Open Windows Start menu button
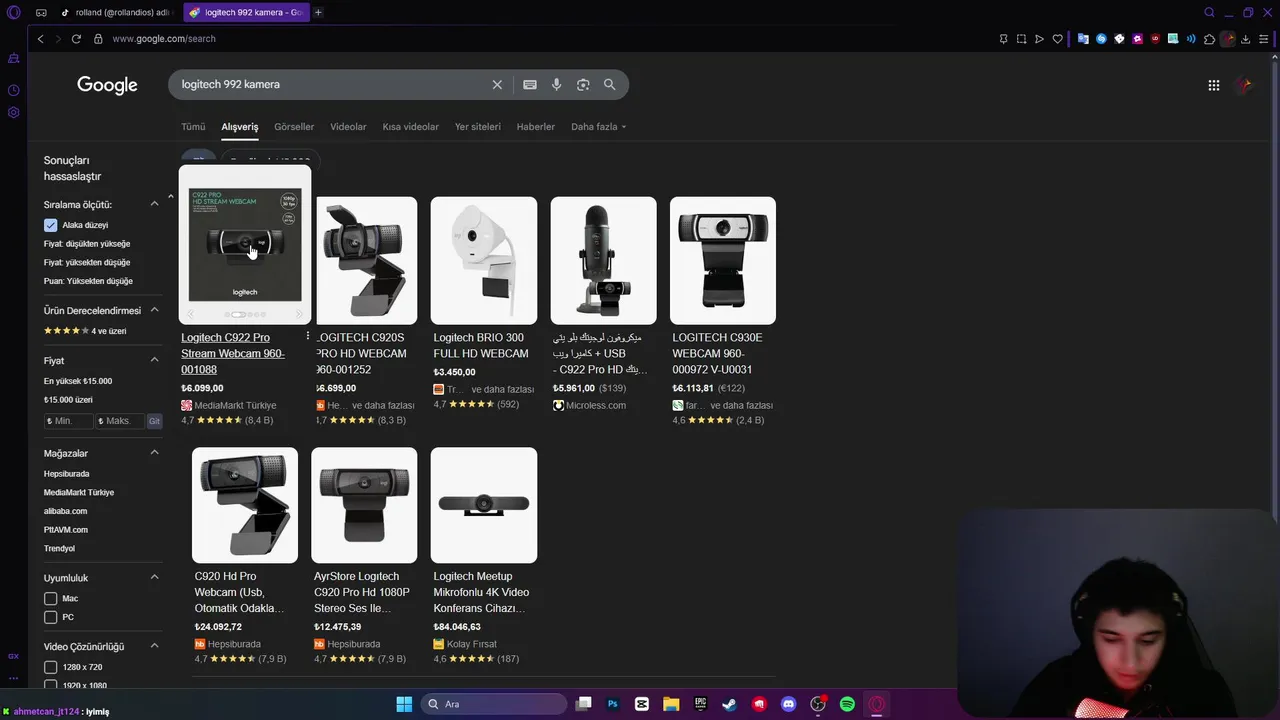Viewport: 1280px width, 720px height. [404, 704]
